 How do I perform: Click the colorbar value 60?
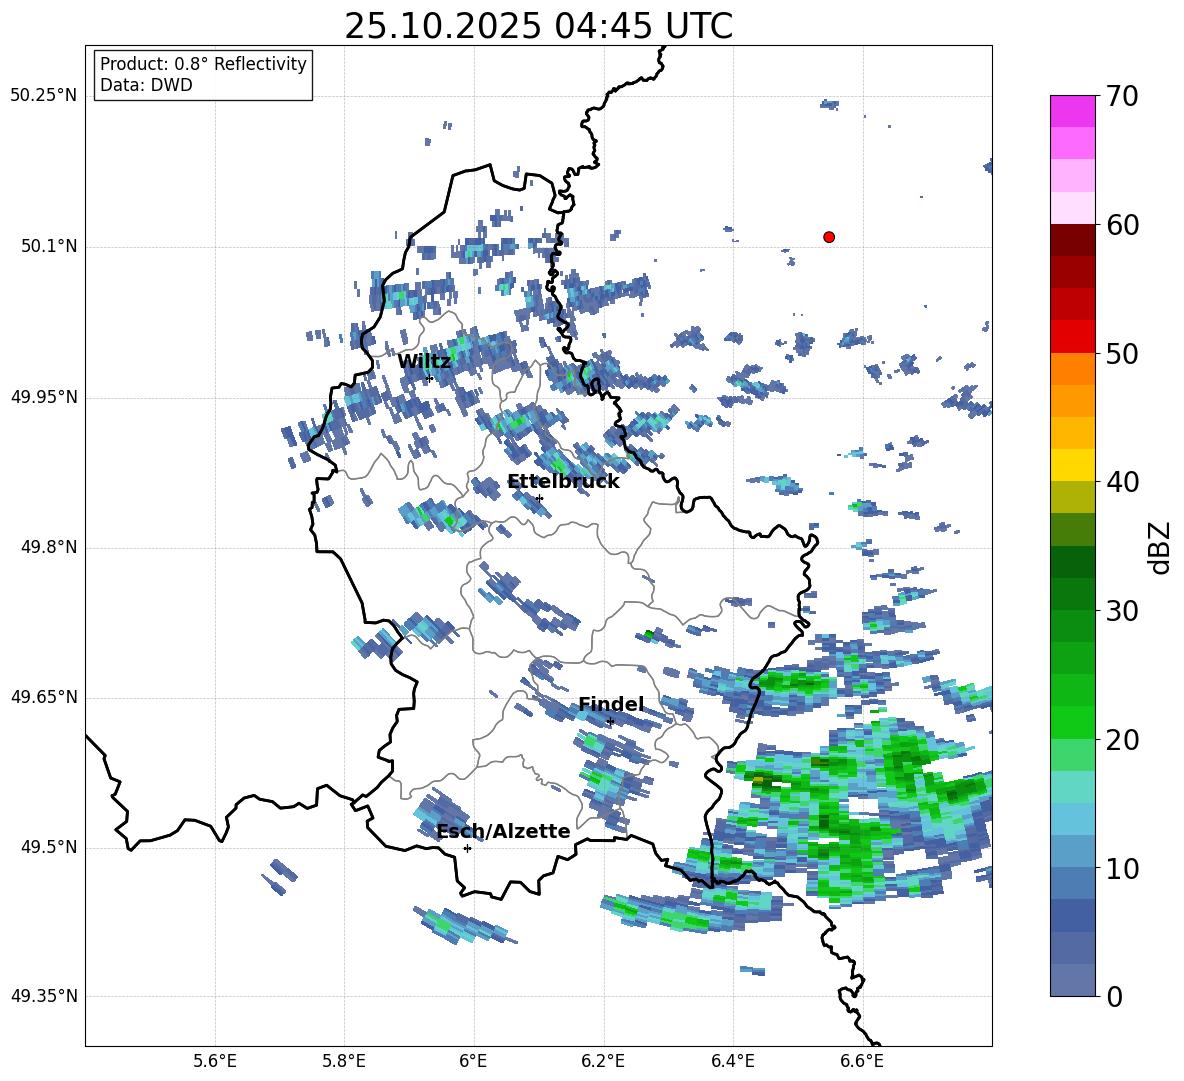click(1122, 225)
